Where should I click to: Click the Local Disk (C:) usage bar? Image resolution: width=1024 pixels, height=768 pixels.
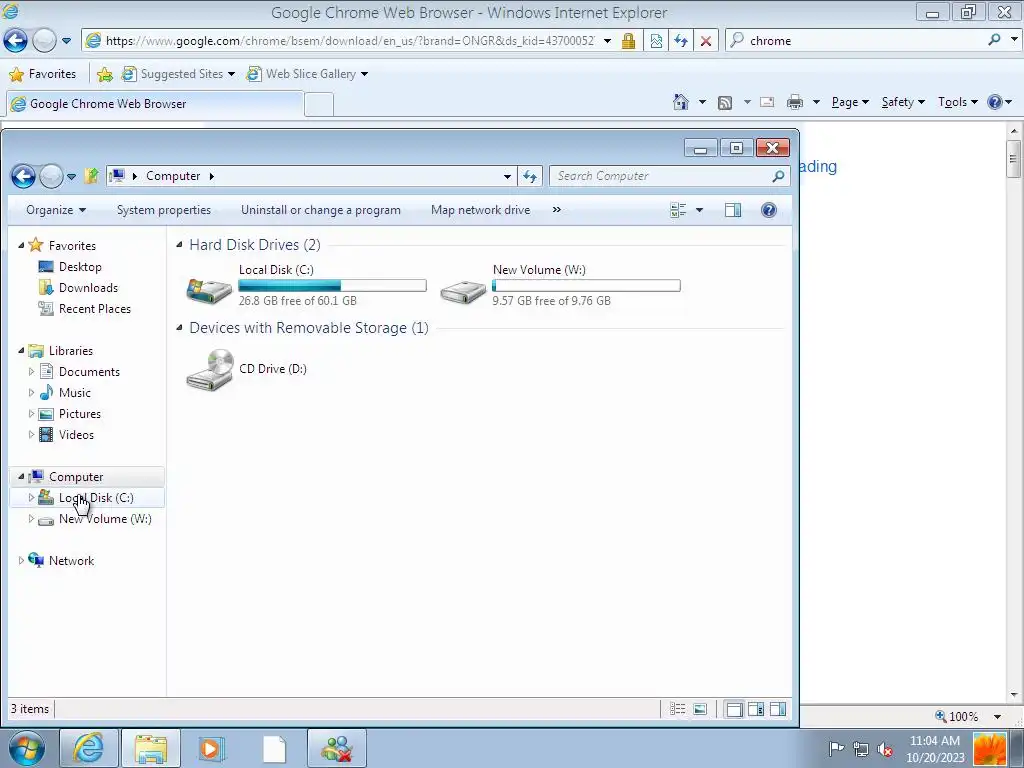point(332,285)
